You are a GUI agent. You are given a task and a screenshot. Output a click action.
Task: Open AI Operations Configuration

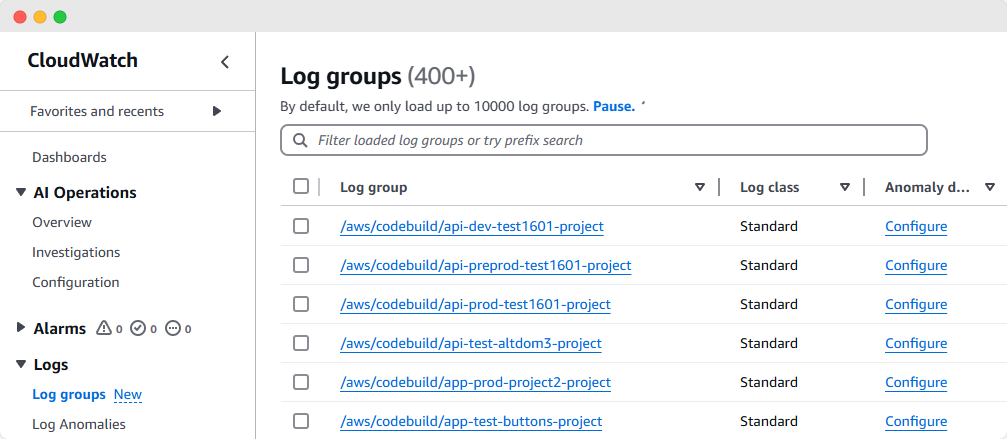(x=76, y=282)
